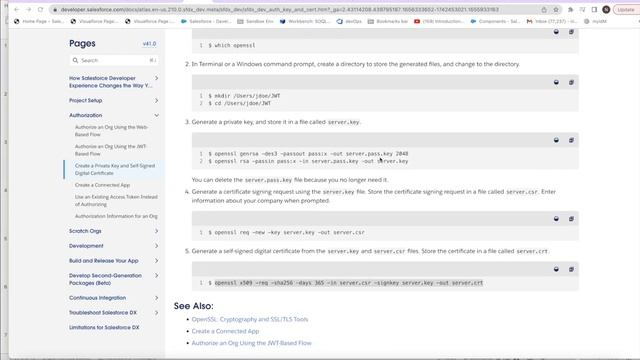Open 'Use an Existing Access Token' page
Screen dimensions: 640x360
[116, 200]
